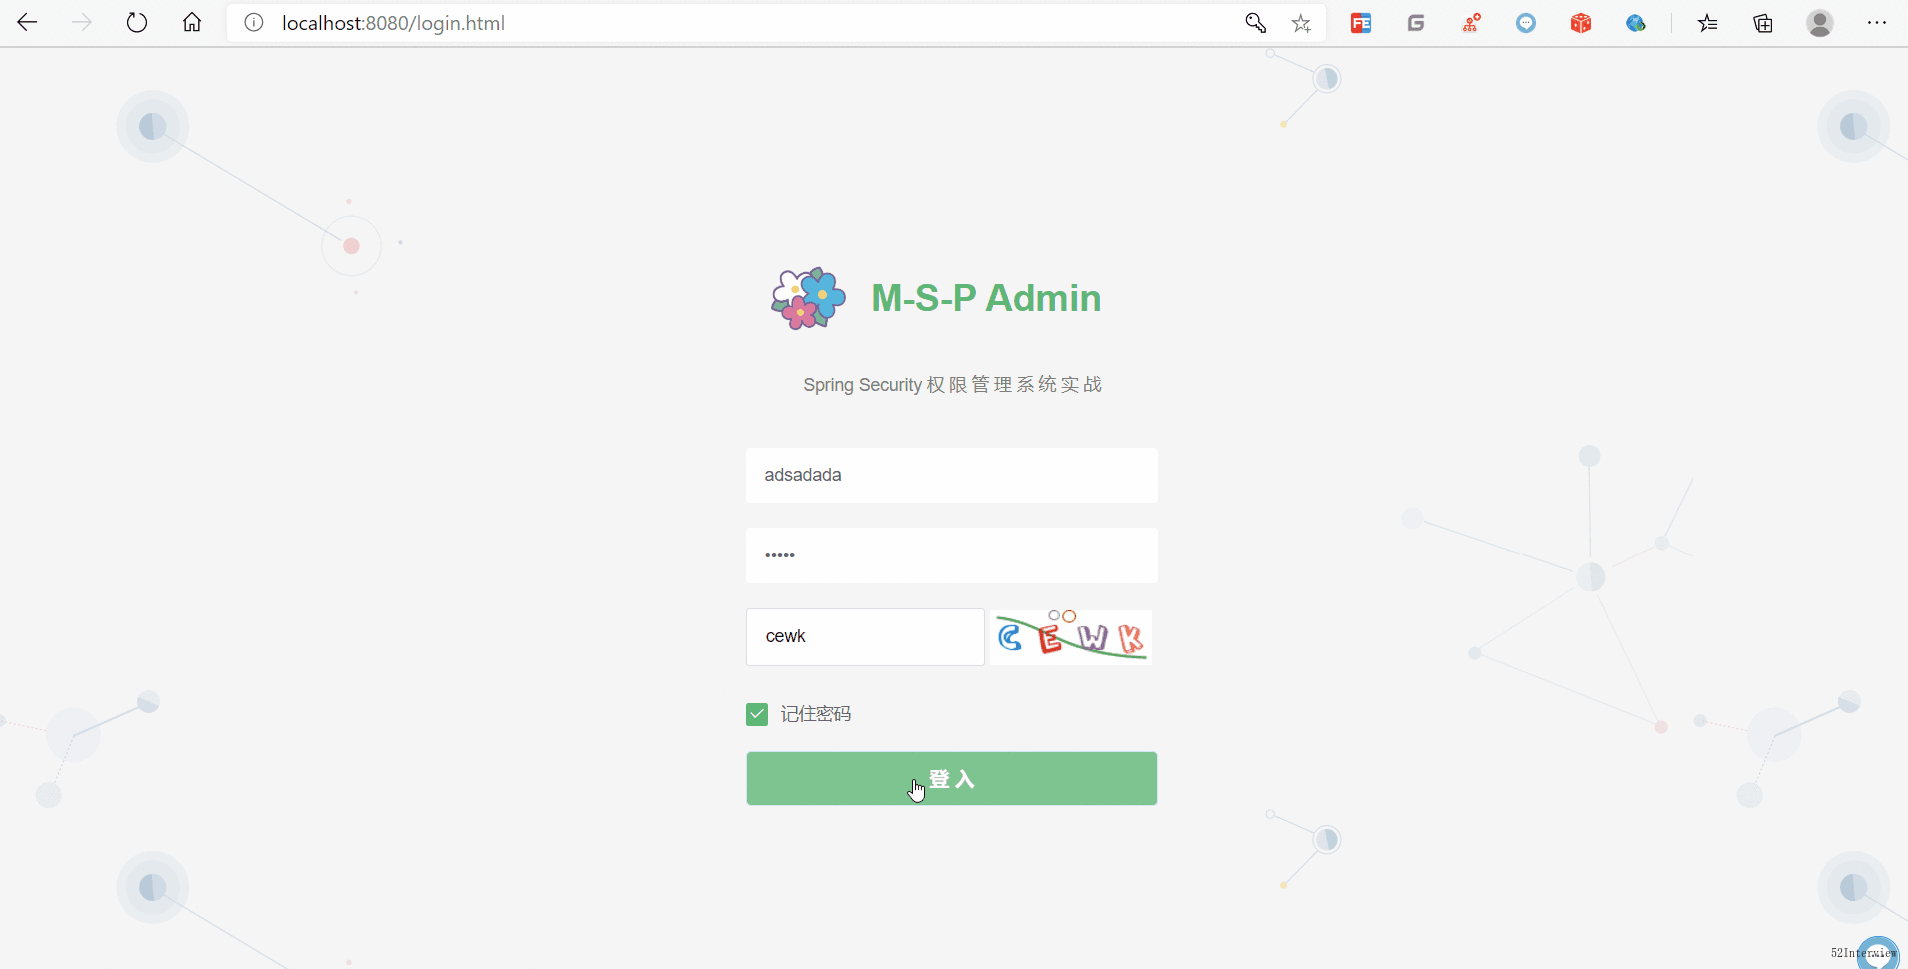
Task: Open the red cube extension icon
Action: click(1581, 23)
